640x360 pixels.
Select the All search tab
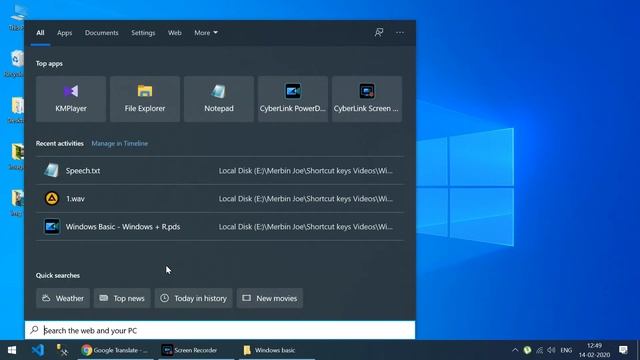click(x=40, y=33)
